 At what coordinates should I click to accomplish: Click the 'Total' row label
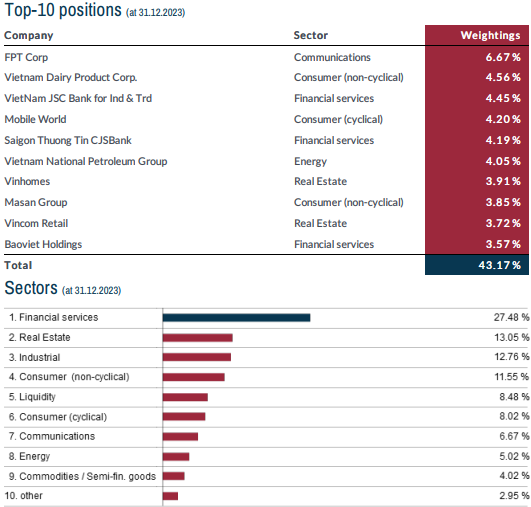click(18, 265)
